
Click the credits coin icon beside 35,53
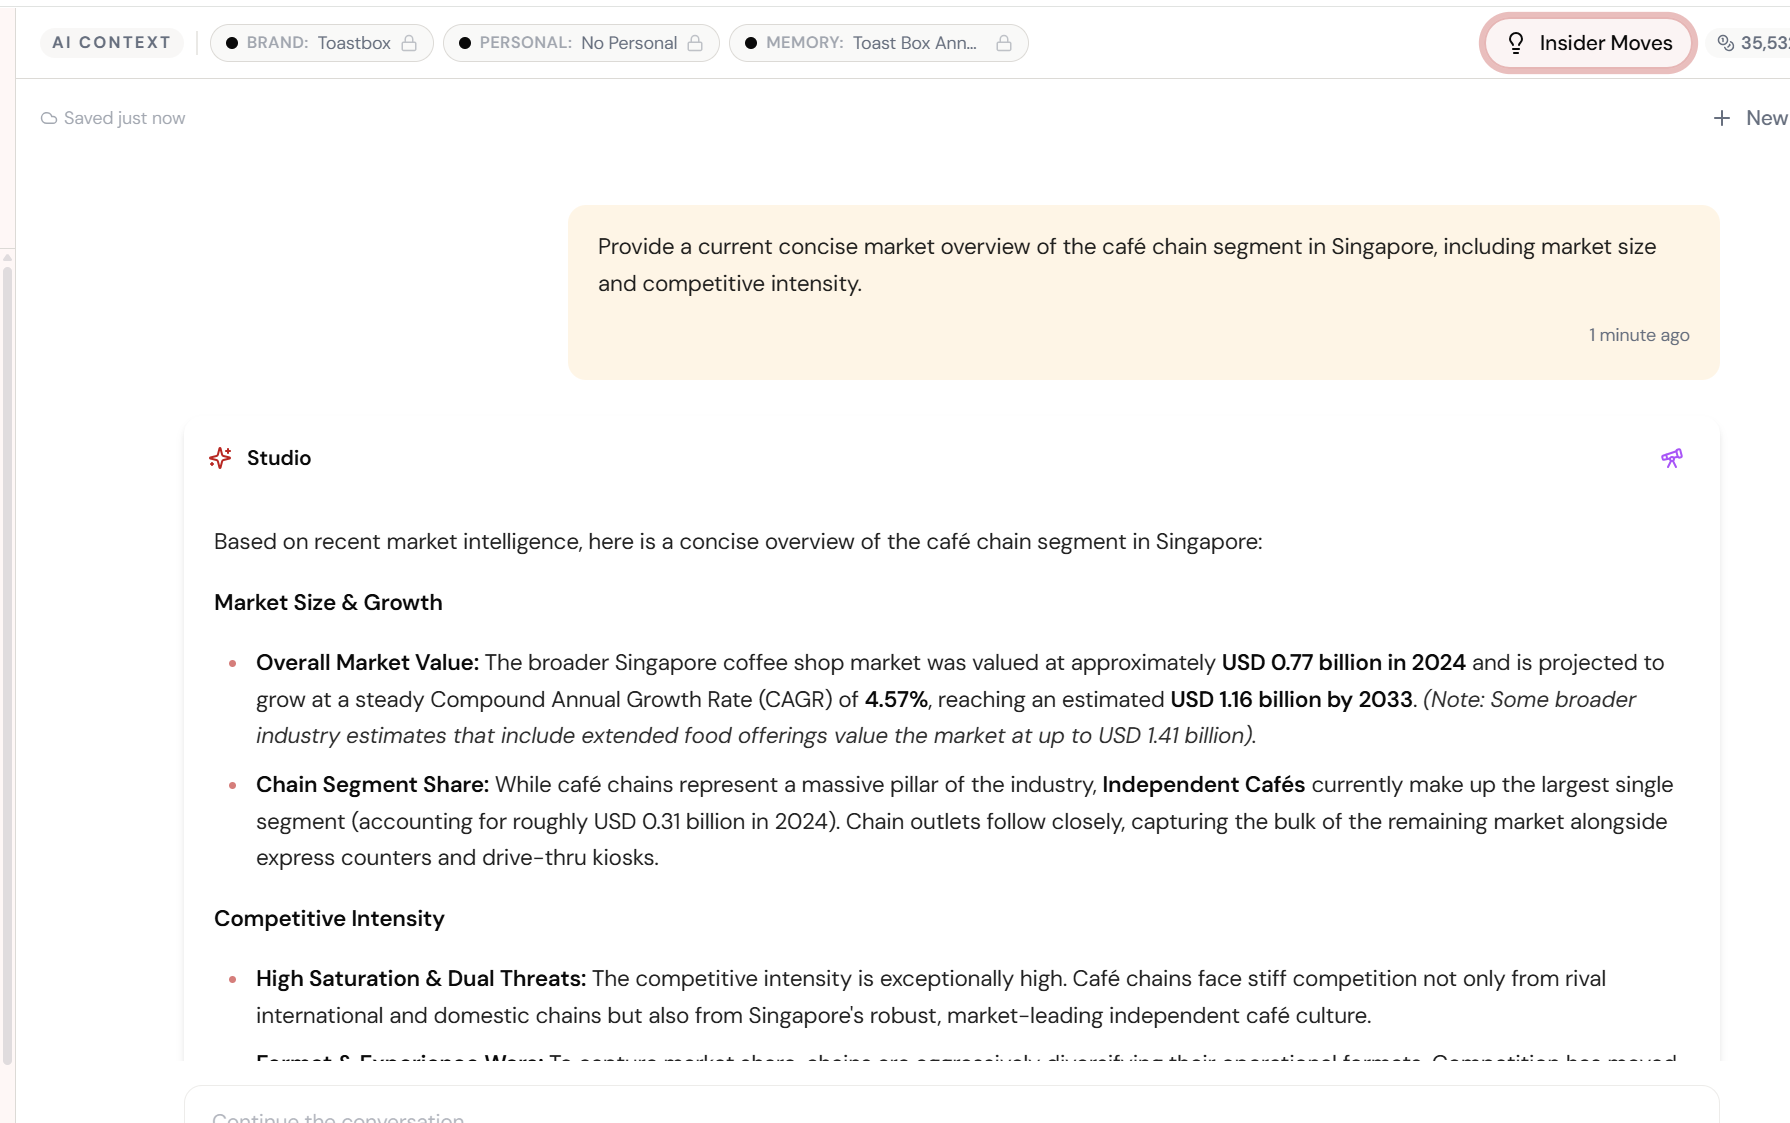tap(1725, 43)
